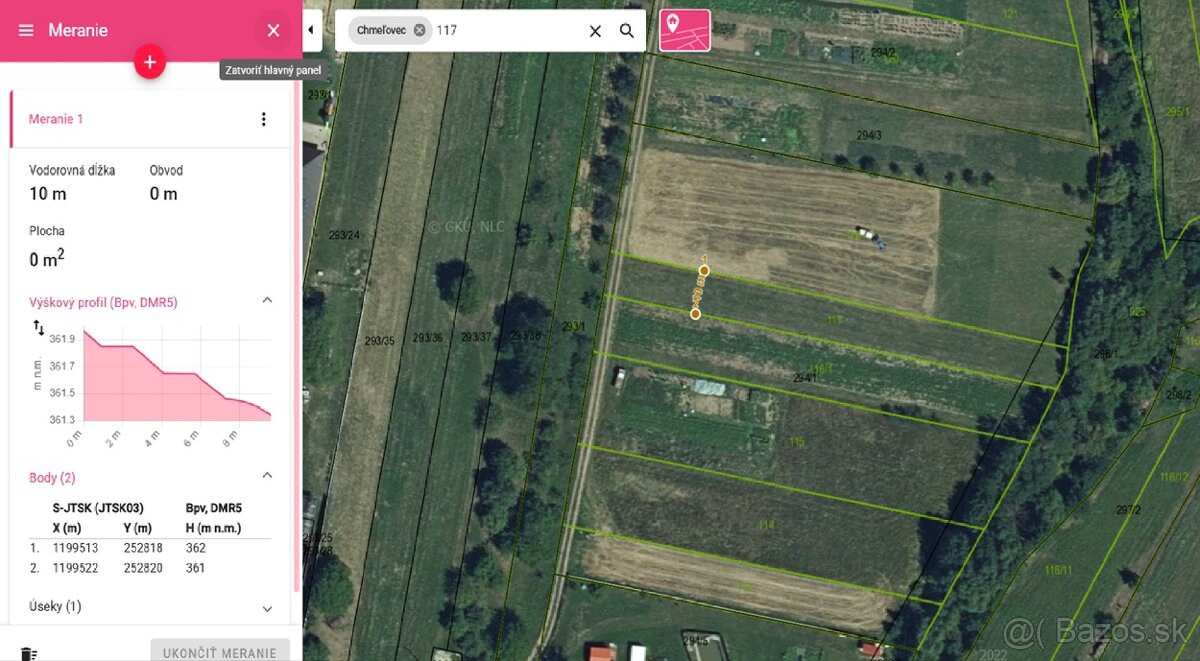The image size is (1200, 661).
Task: Expand the Úseky (1) section
Action: pyautogui.click(x=267, y=608)
